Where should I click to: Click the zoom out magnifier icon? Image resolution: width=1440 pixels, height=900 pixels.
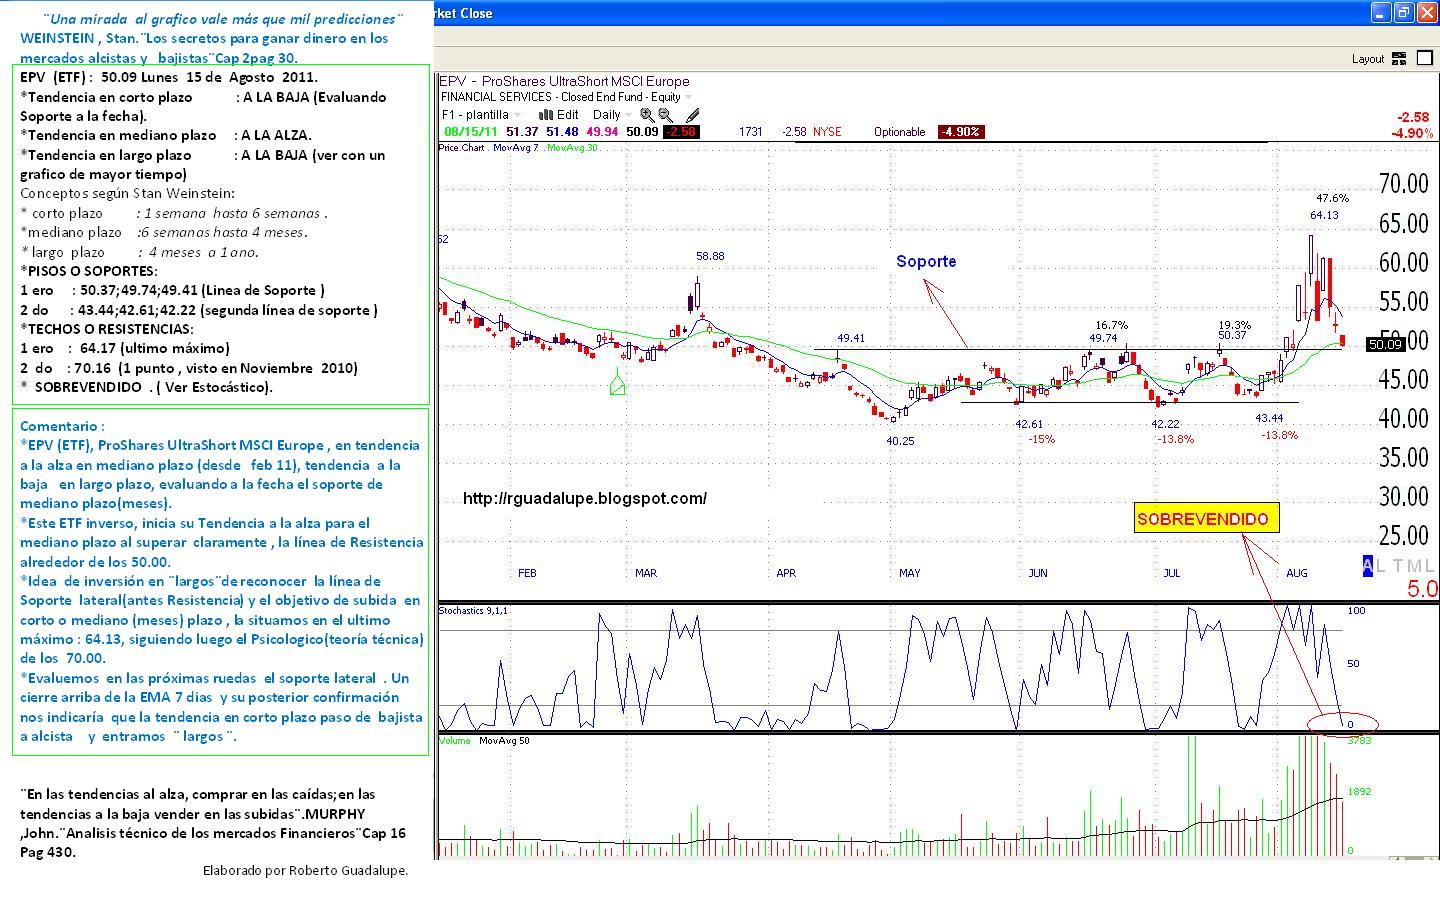[x=666, y=115]
